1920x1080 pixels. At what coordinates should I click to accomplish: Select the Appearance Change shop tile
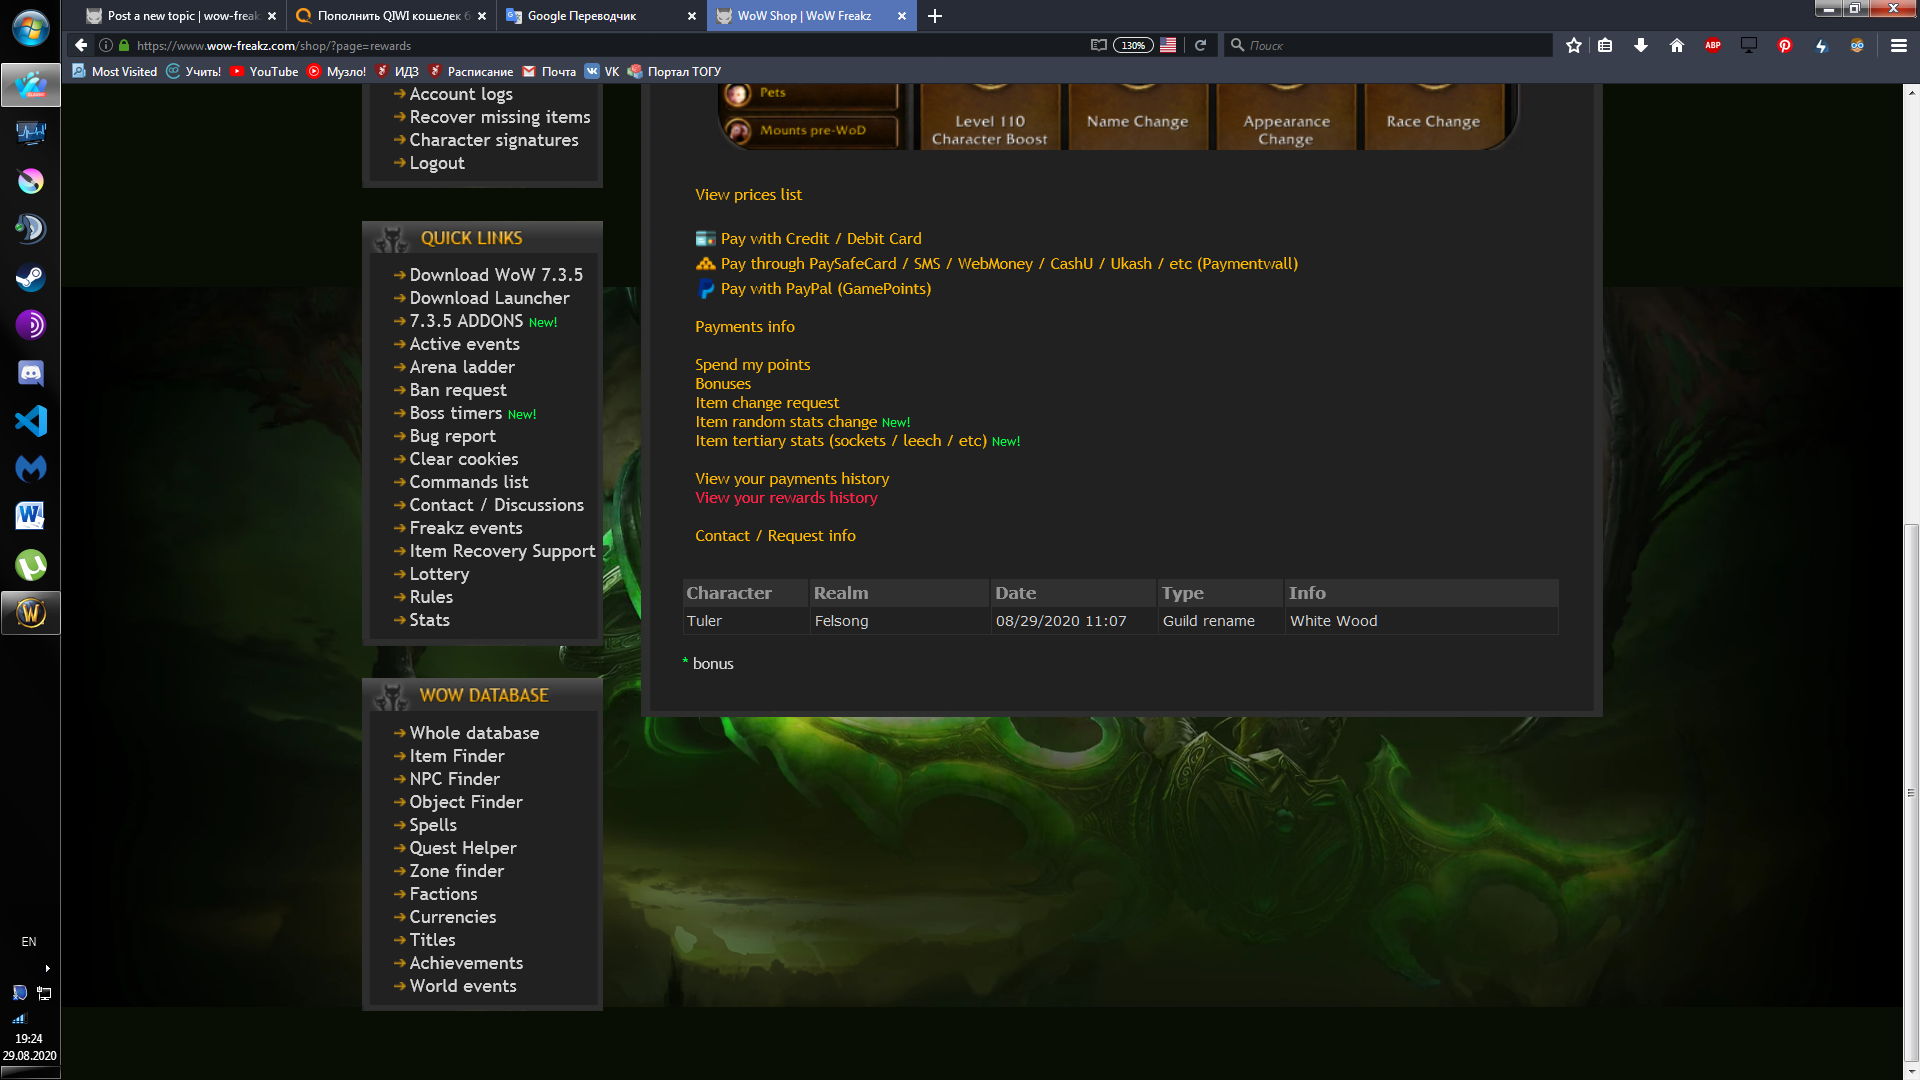pyautogui.click(x=1286, y=118)
